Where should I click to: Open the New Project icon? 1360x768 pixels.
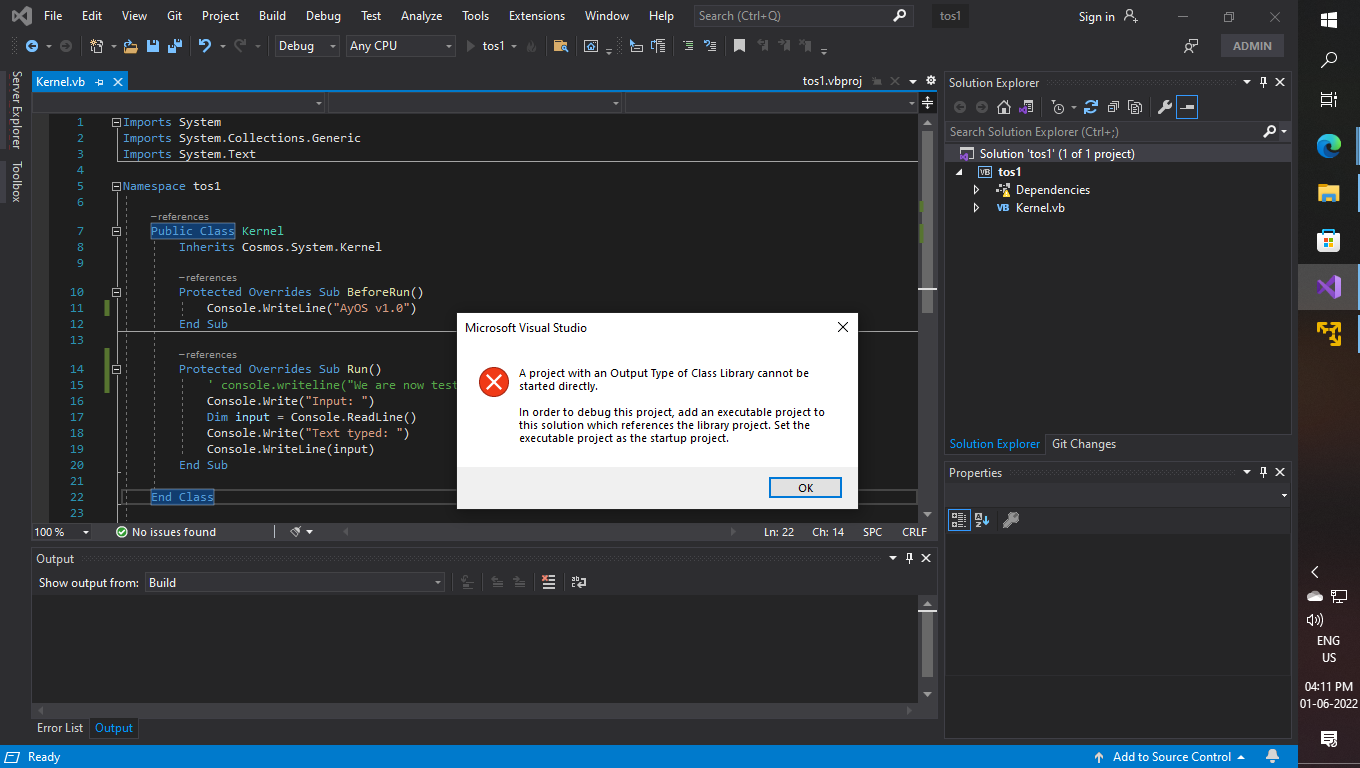coord(95,45)
